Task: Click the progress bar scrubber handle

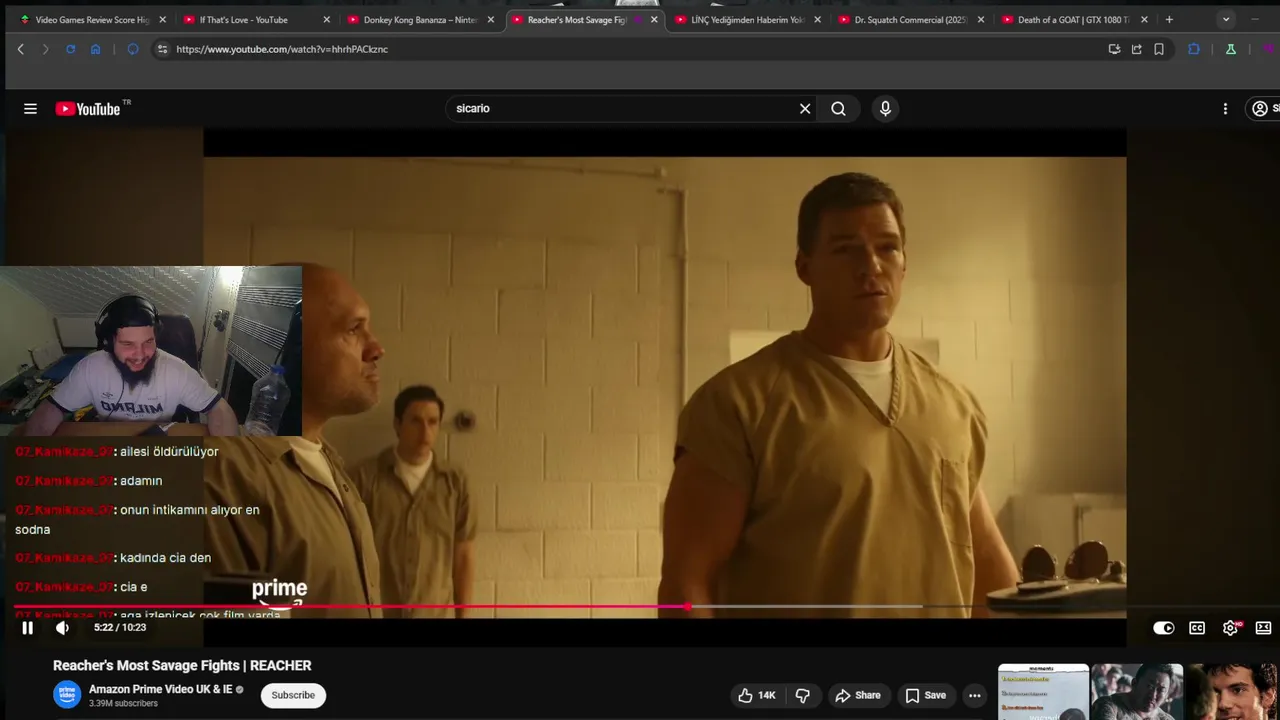Action: (x=688, y=607)
